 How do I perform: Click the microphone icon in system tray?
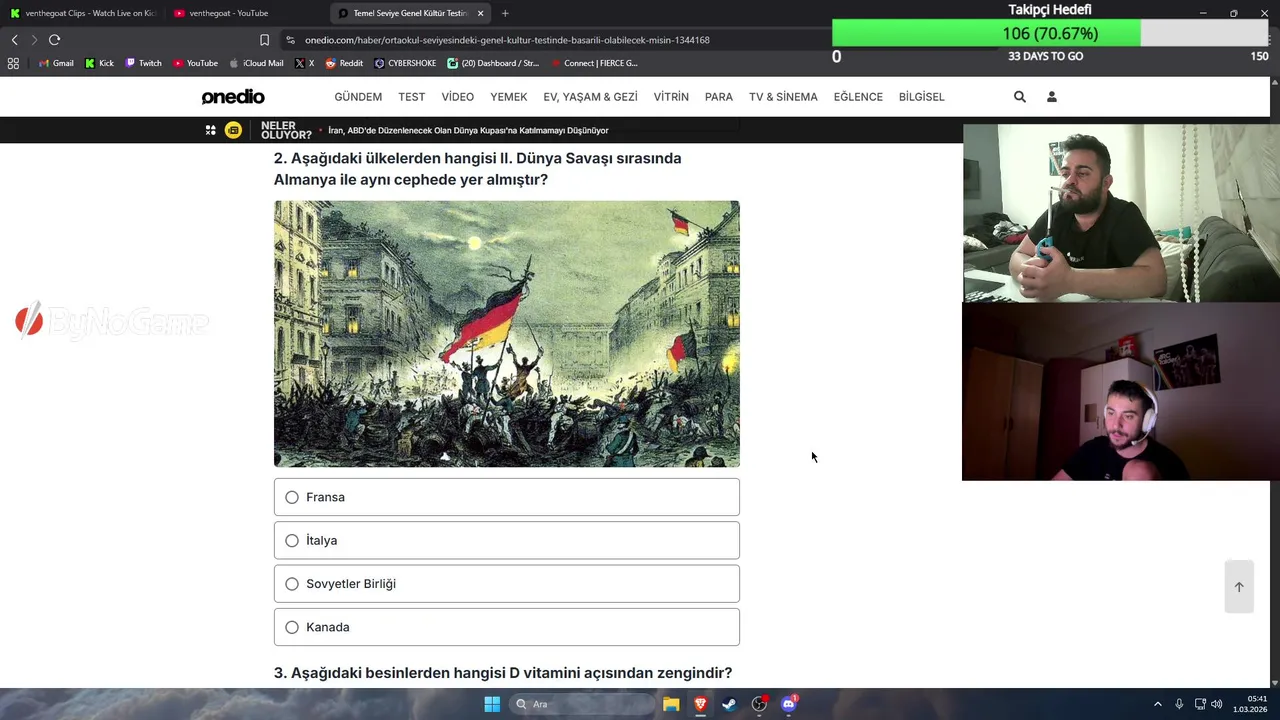[1179, 704]
